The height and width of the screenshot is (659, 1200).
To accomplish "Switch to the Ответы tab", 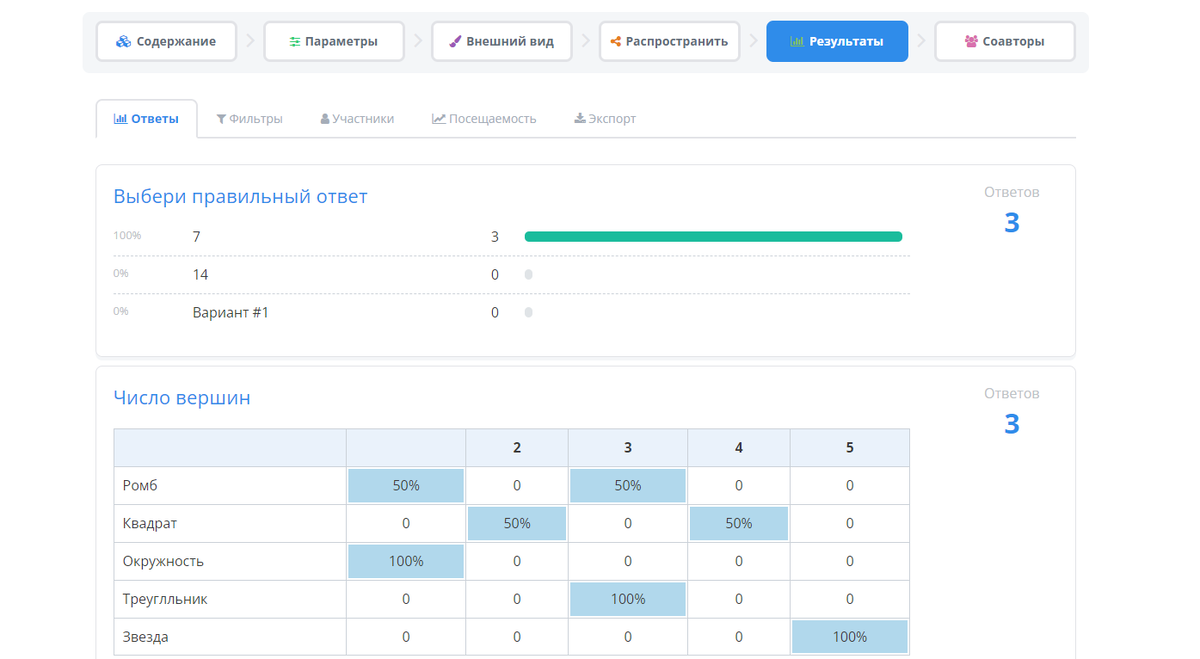I will click(147, 119).
